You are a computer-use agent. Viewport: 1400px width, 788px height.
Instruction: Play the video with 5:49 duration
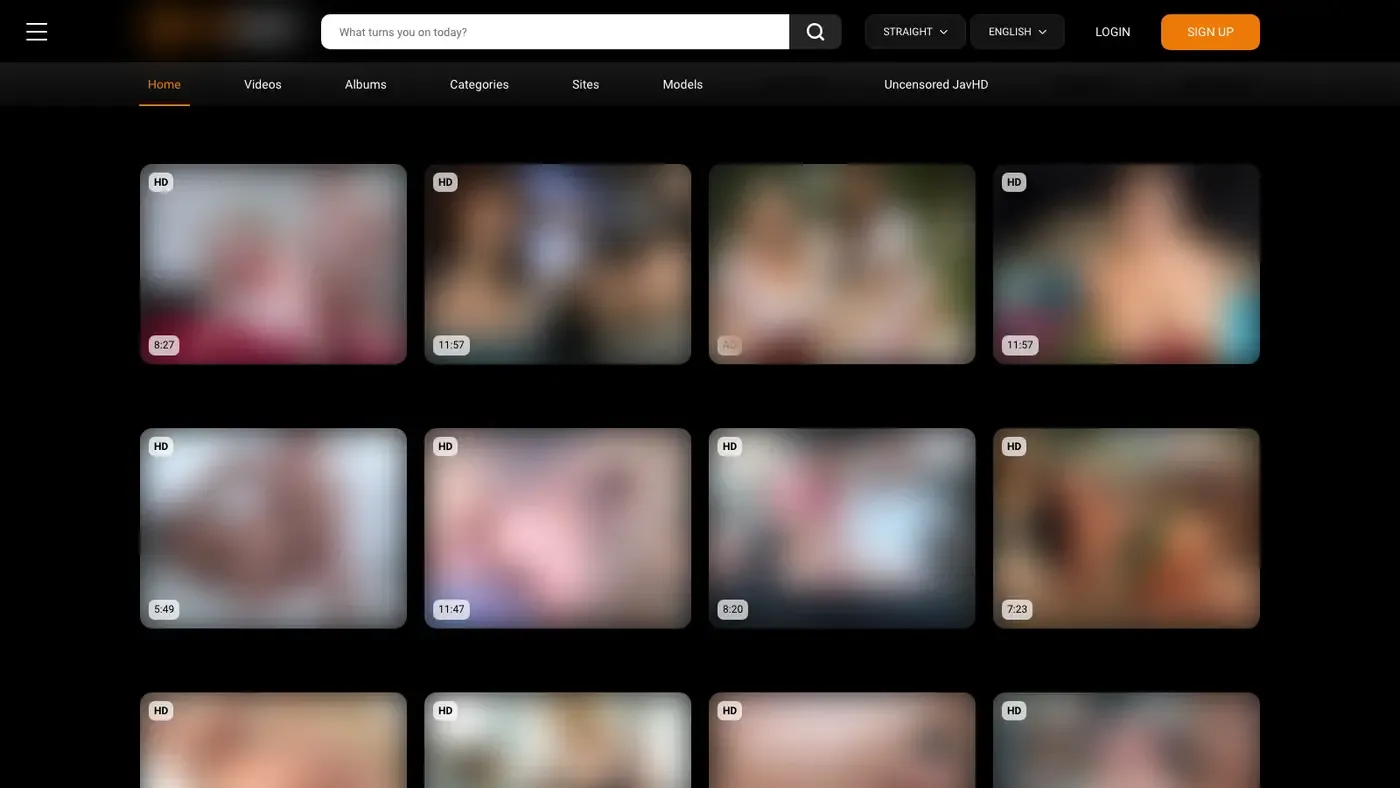pyautogui.click(x=273, y=528)
